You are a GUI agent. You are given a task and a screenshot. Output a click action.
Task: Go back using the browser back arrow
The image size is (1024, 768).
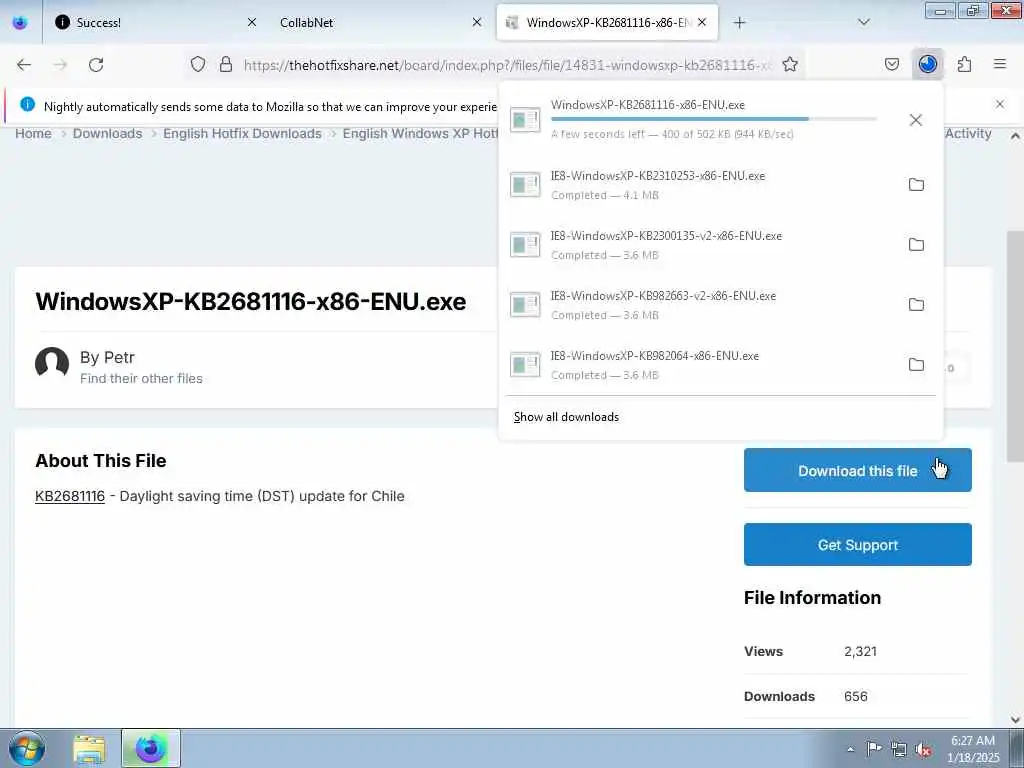24,64
